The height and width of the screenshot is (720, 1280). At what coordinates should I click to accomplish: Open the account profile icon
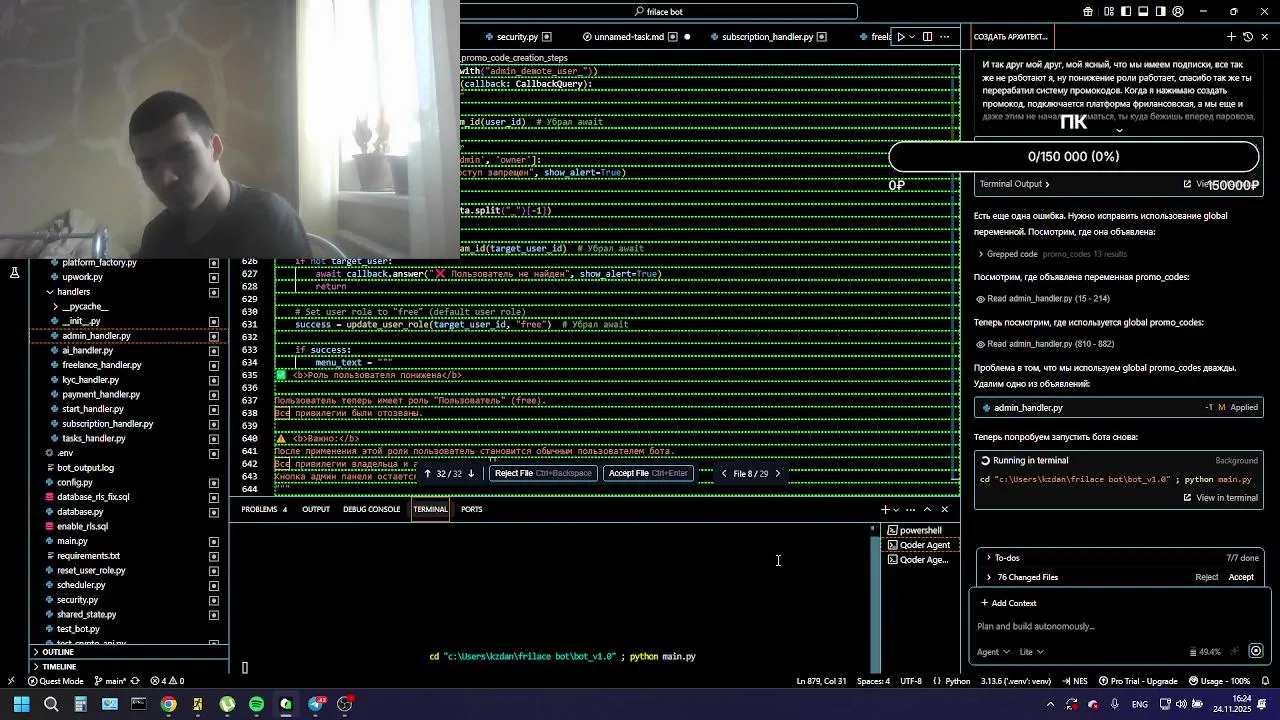(x=1177, y=12)
